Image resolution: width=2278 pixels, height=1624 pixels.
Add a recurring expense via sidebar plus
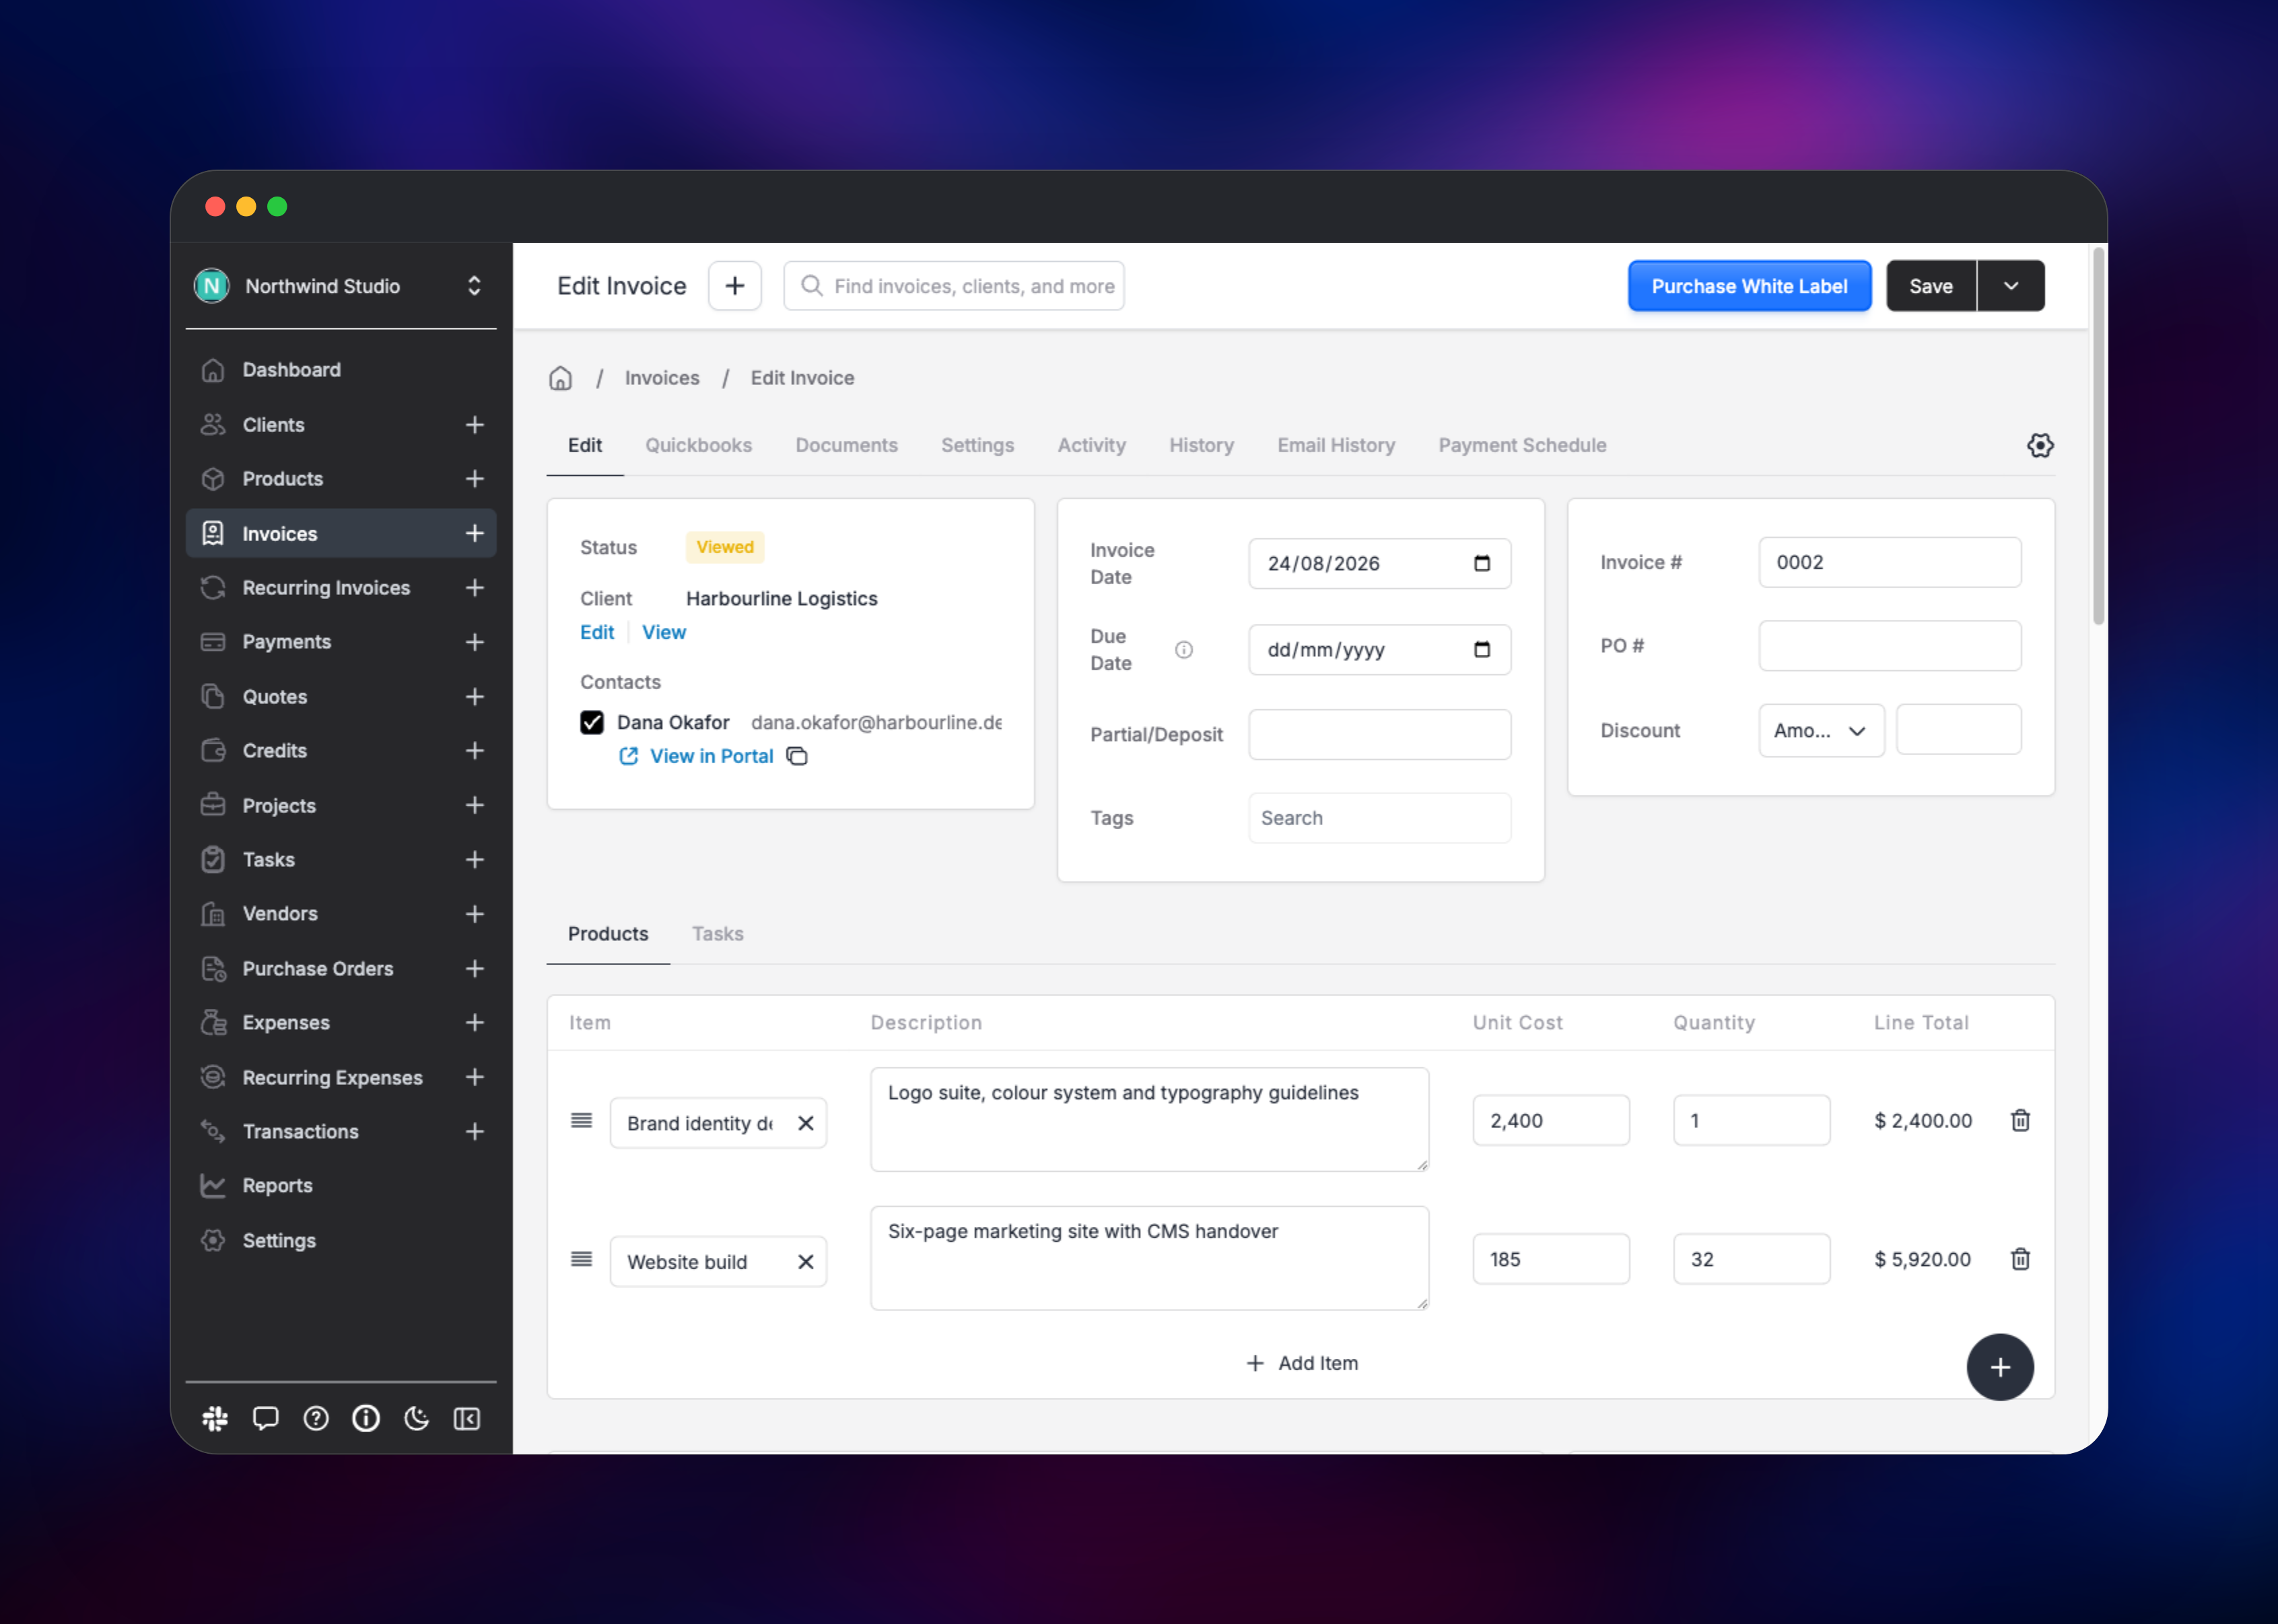coord(474,1077)
